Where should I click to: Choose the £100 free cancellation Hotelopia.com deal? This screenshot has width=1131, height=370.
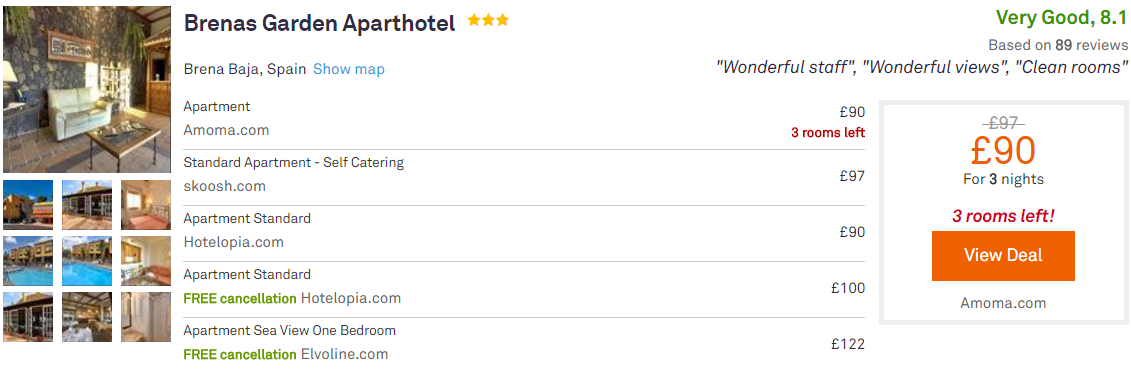[524, 287]
